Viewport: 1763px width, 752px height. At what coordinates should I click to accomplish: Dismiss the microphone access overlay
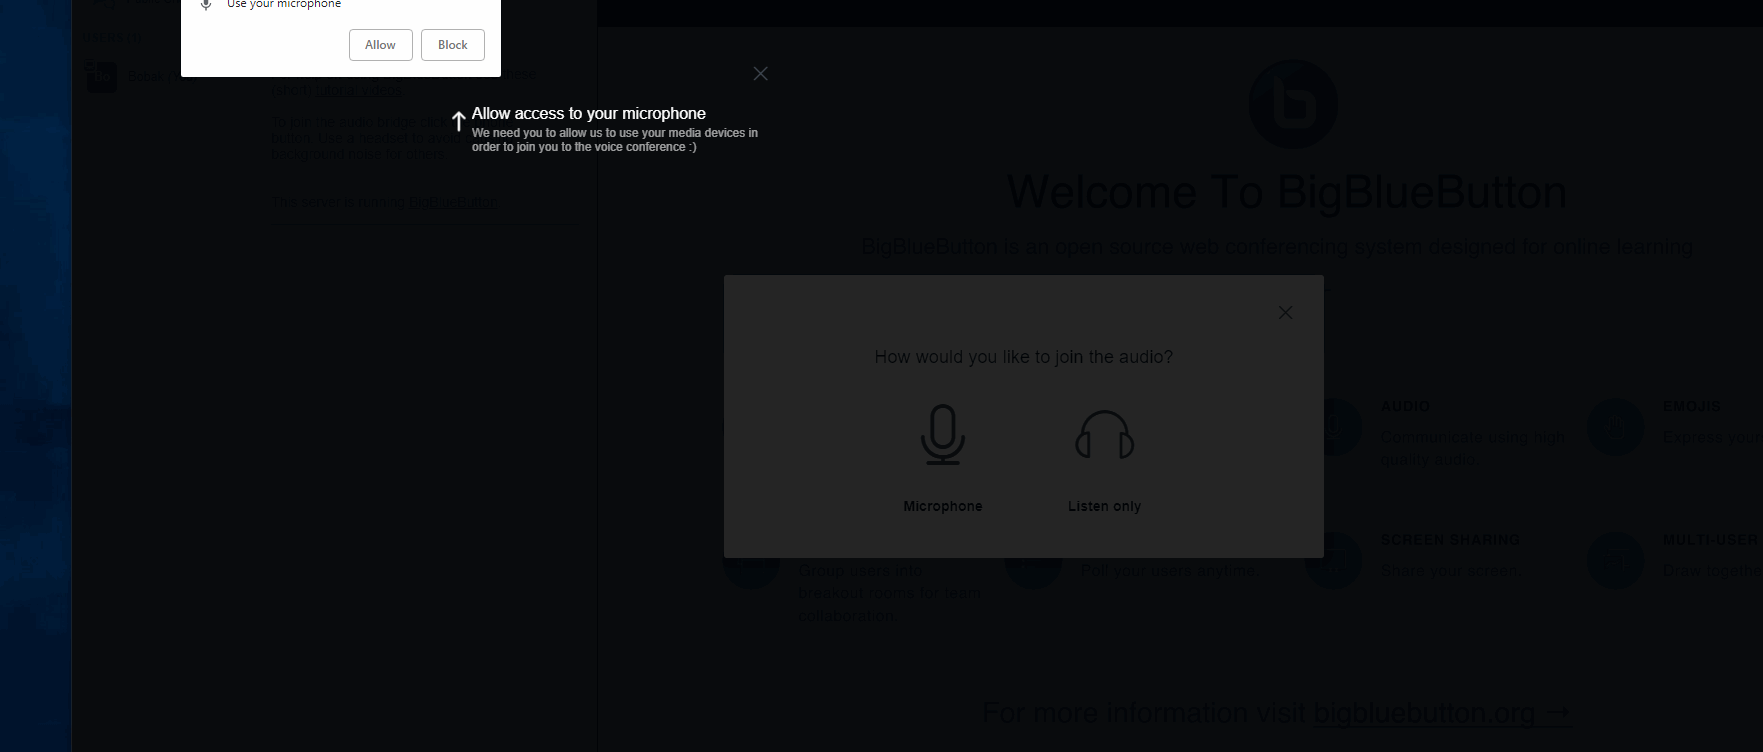coord(761,74)
